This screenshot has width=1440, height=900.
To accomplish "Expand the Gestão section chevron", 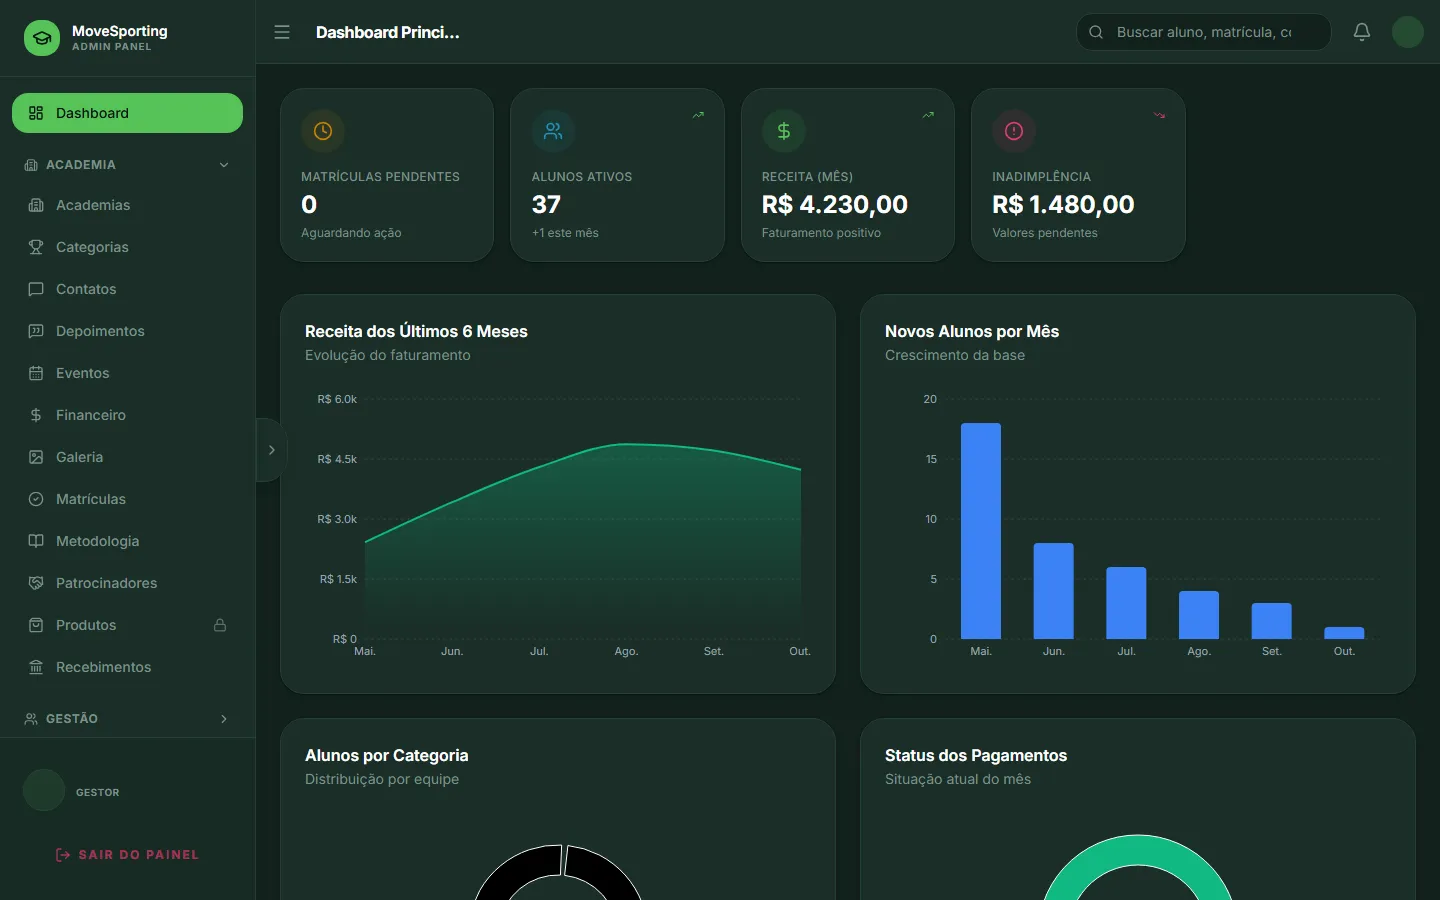I will 224,719.
